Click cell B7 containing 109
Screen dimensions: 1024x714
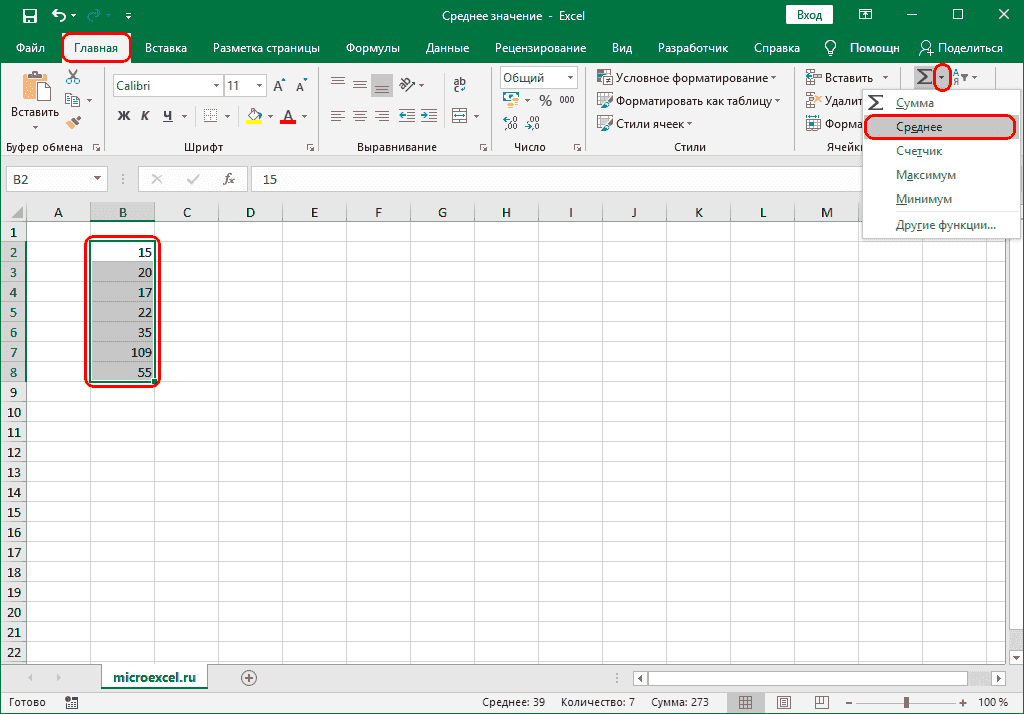tap(122, 352)
